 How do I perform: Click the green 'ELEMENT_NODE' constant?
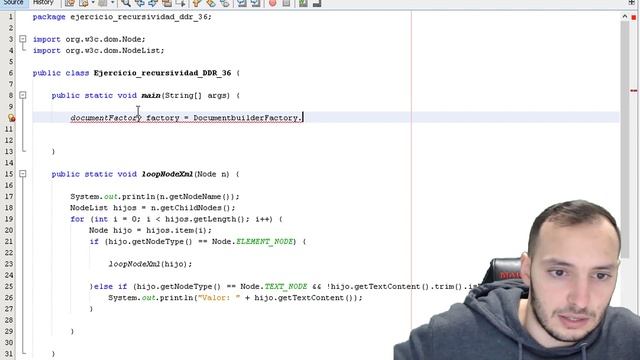[264, 242]
